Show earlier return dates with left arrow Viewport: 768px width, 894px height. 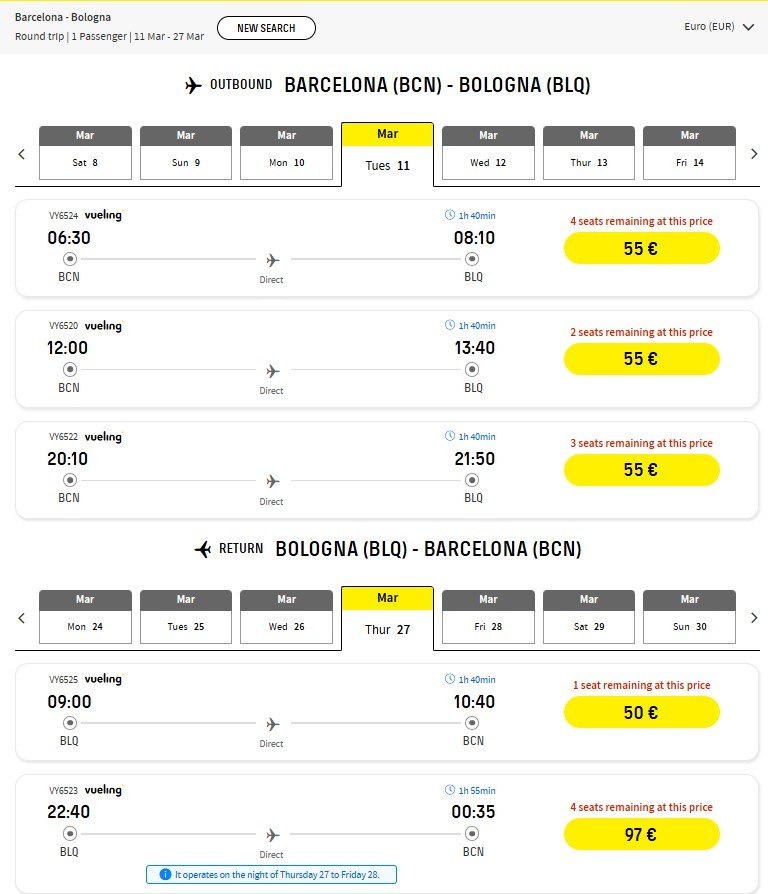click(21, 618)
